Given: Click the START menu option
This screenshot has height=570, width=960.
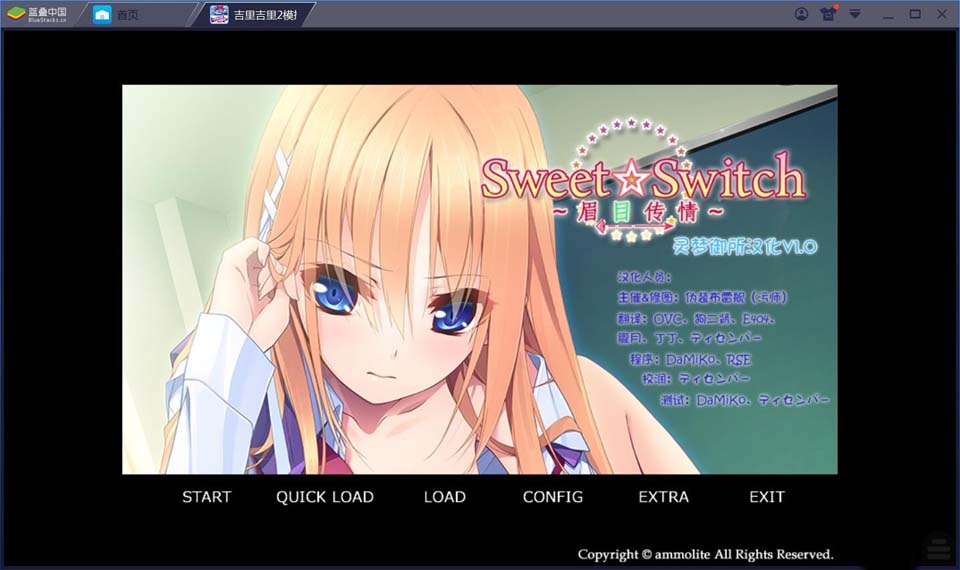Looking at the screenshot, I should pos(206,497).
